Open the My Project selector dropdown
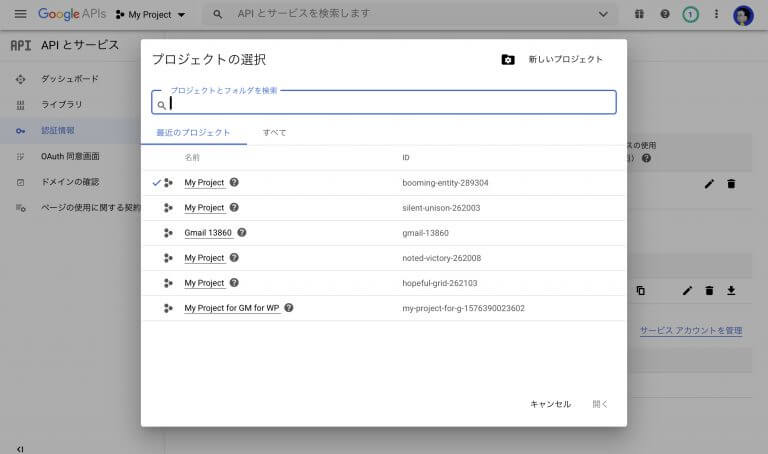The height and width of the screenshot is (454, 768). point(150,15)
